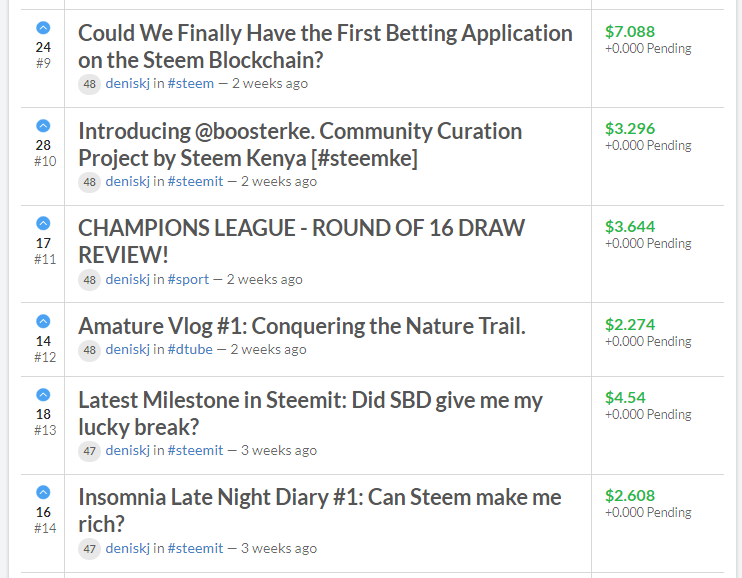Open the Amature Vlog #1 post
The width and height of the screenshot is (742, 578).
[x=302, y=326]
